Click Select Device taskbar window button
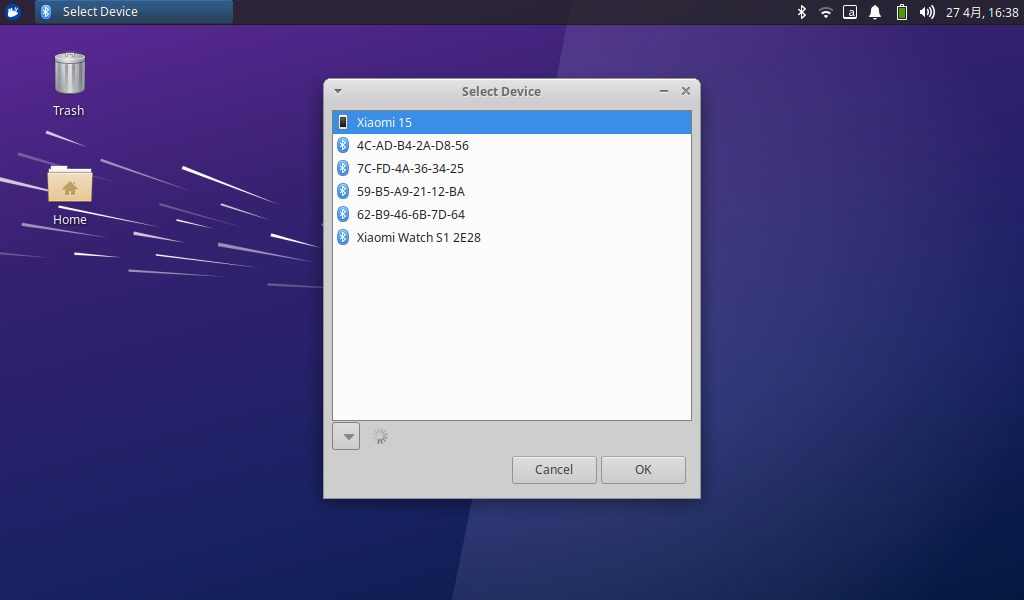The width and height of the screenshot is (1024, 600). click(134, 12)
